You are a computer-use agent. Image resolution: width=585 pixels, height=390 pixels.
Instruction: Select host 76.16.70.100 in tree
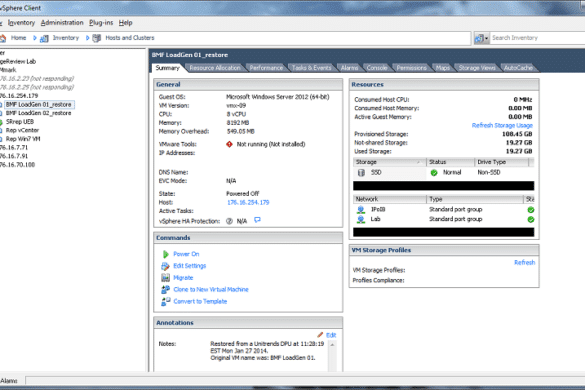pyautogui.click(x=18, y=165)
